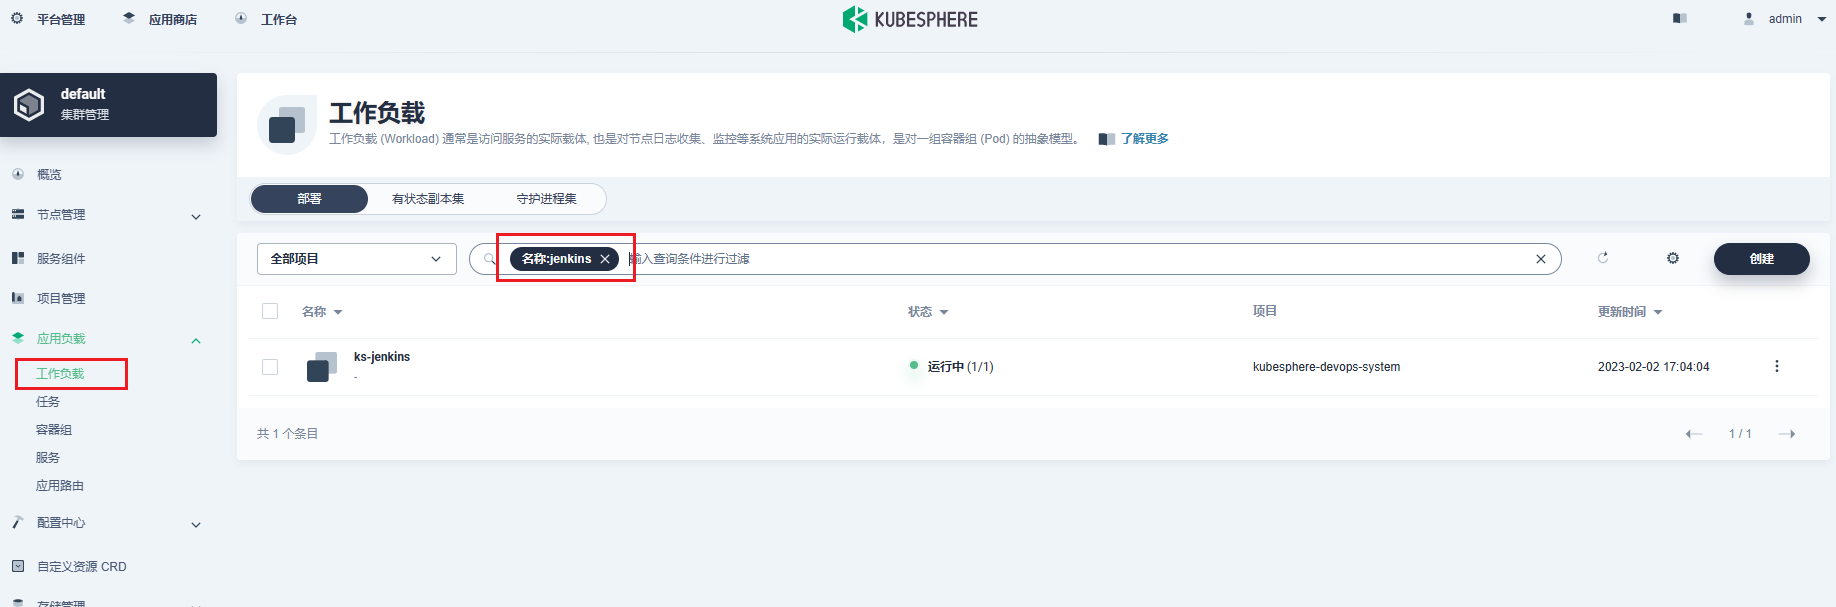Switch to the 有状态副本集 tab
The width and height of the screenshot is (1836, 607).
tap(428, 199)
